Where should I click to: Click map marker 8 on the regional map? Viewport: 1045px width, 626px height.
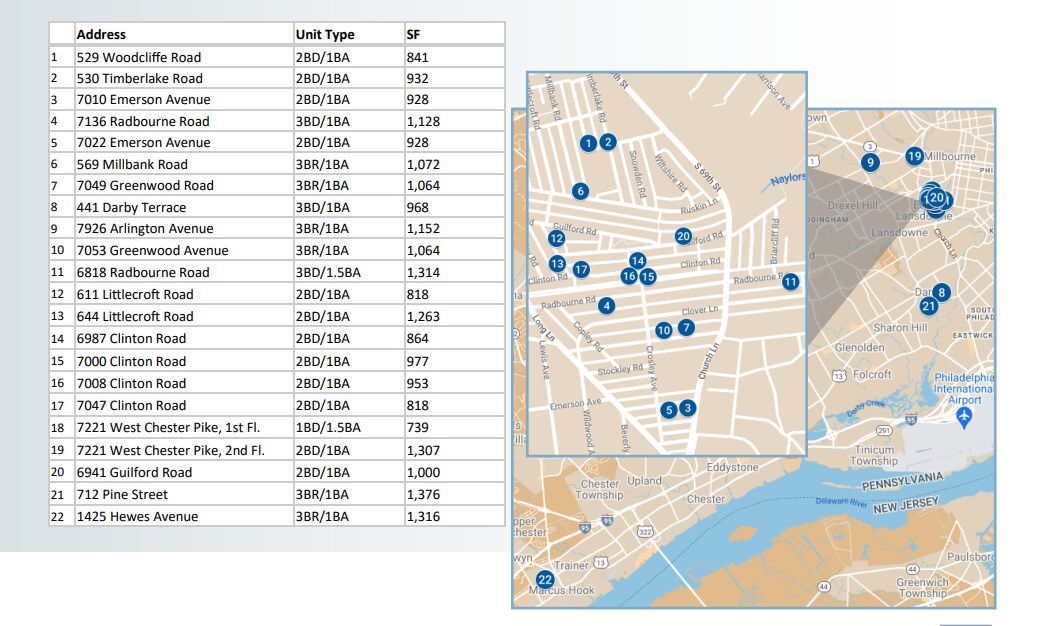click(940, 292)
